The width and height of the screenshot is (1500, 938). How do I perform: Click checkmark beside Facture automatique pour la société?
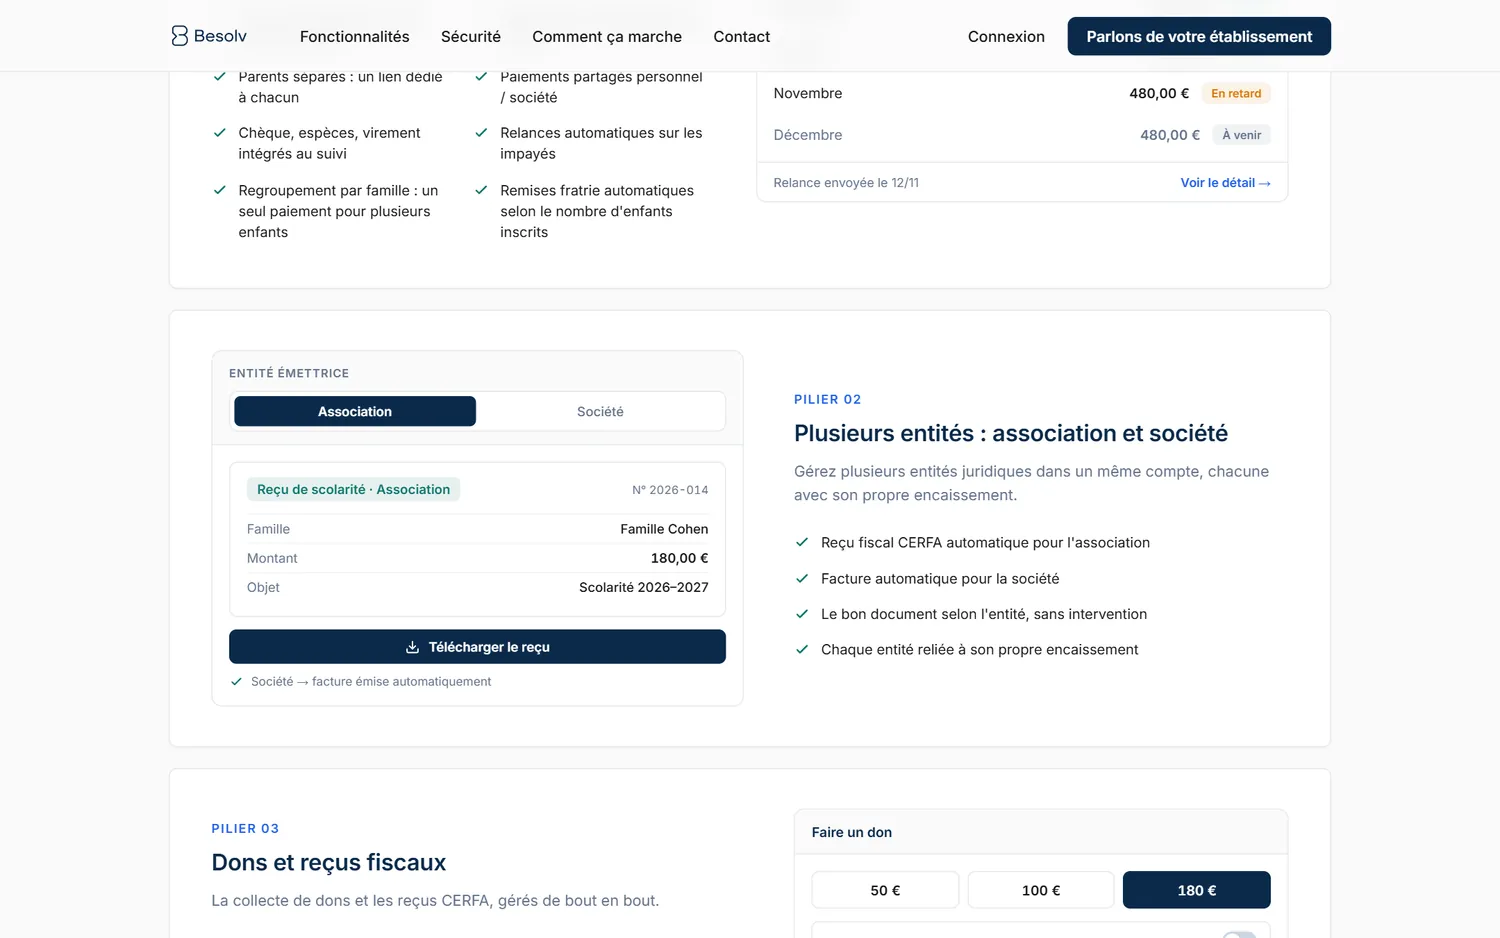click(x=802, y=578)
